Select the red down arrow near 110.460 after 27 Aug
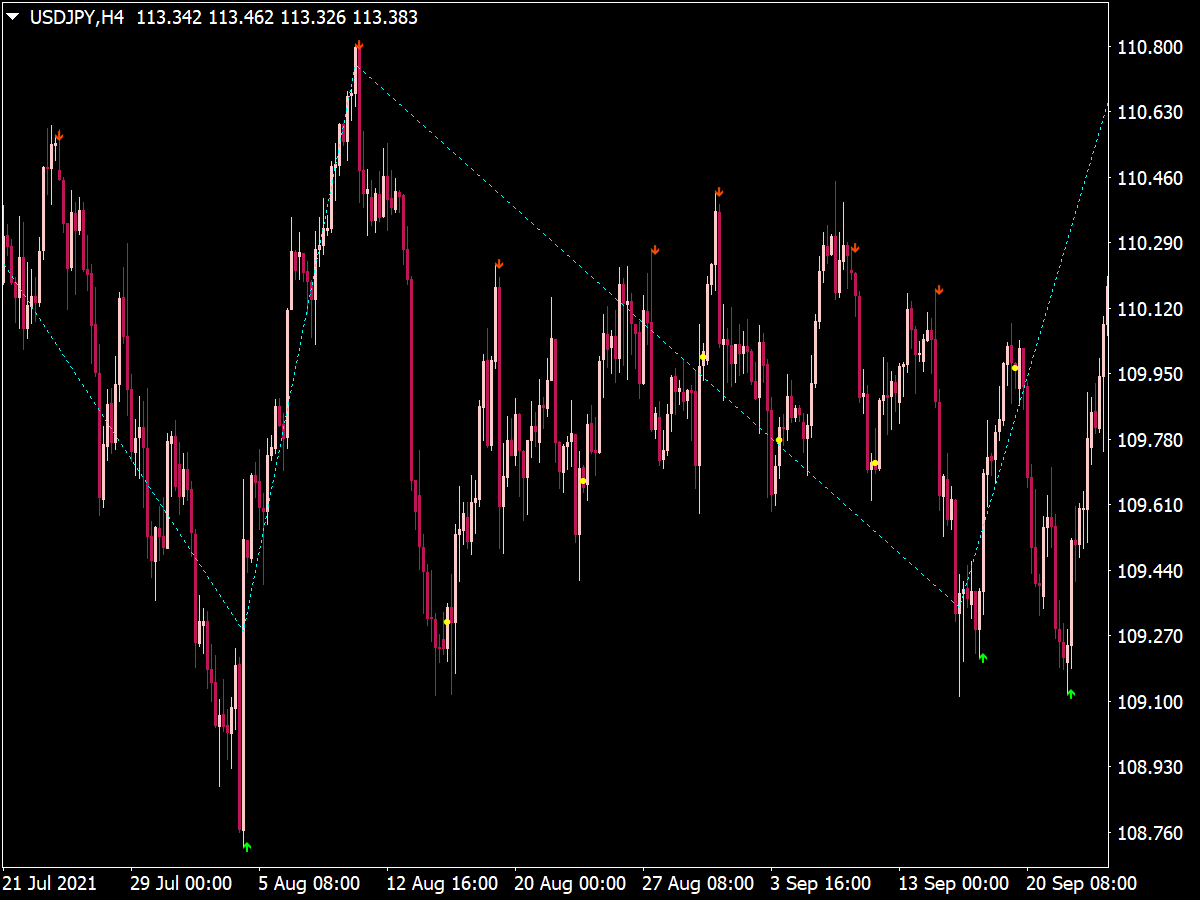The width and height of the screenshot is (1200, 900). pyautogui.click(x=719, y=192)
